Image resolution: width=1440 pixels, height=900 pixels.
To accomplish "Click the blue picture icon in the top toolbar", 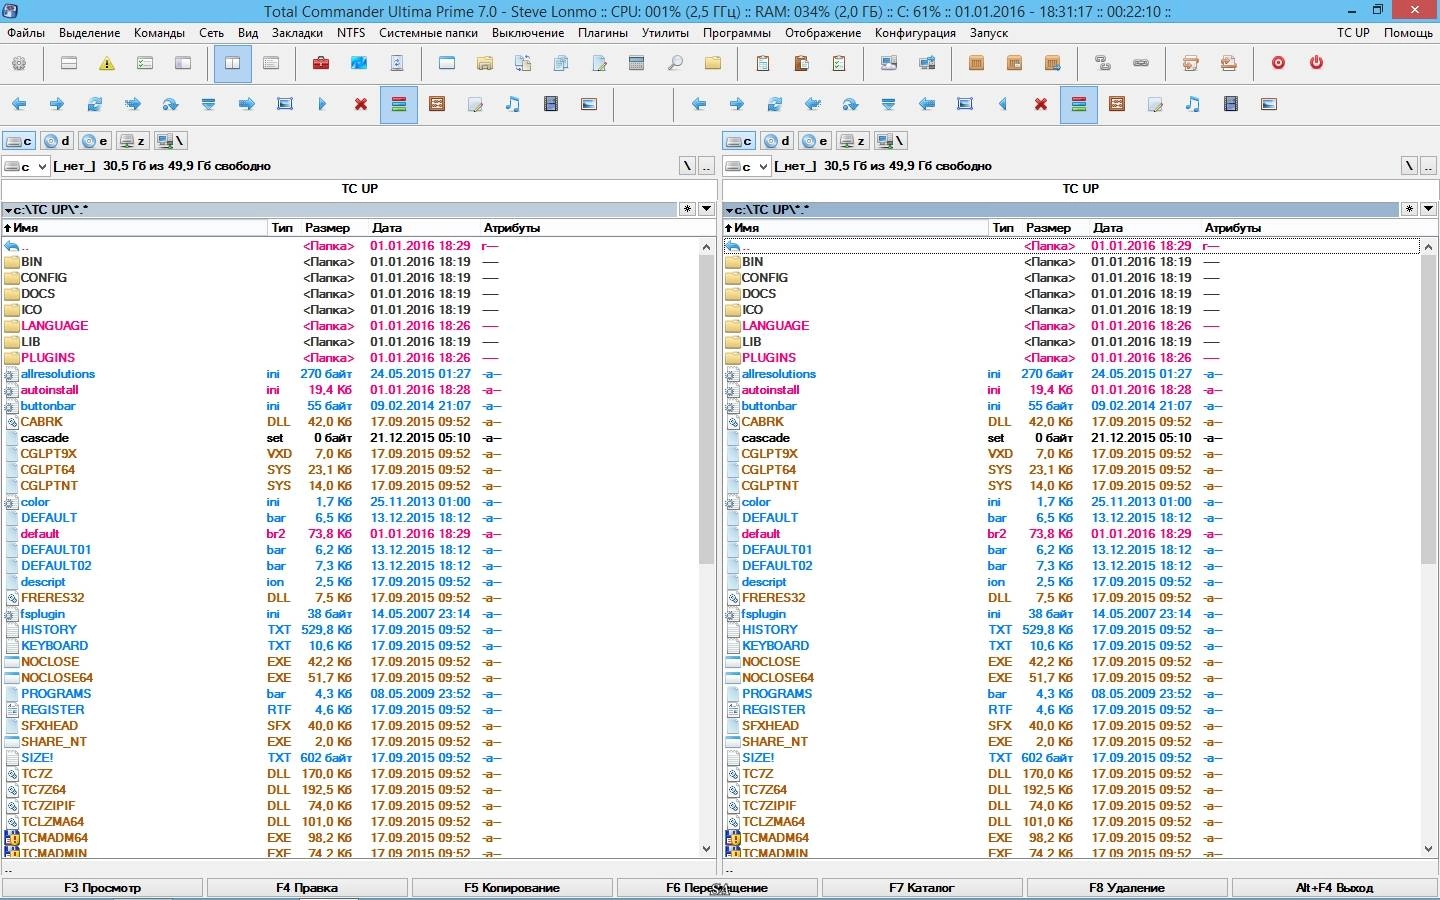I will click(x=359, y=63).
